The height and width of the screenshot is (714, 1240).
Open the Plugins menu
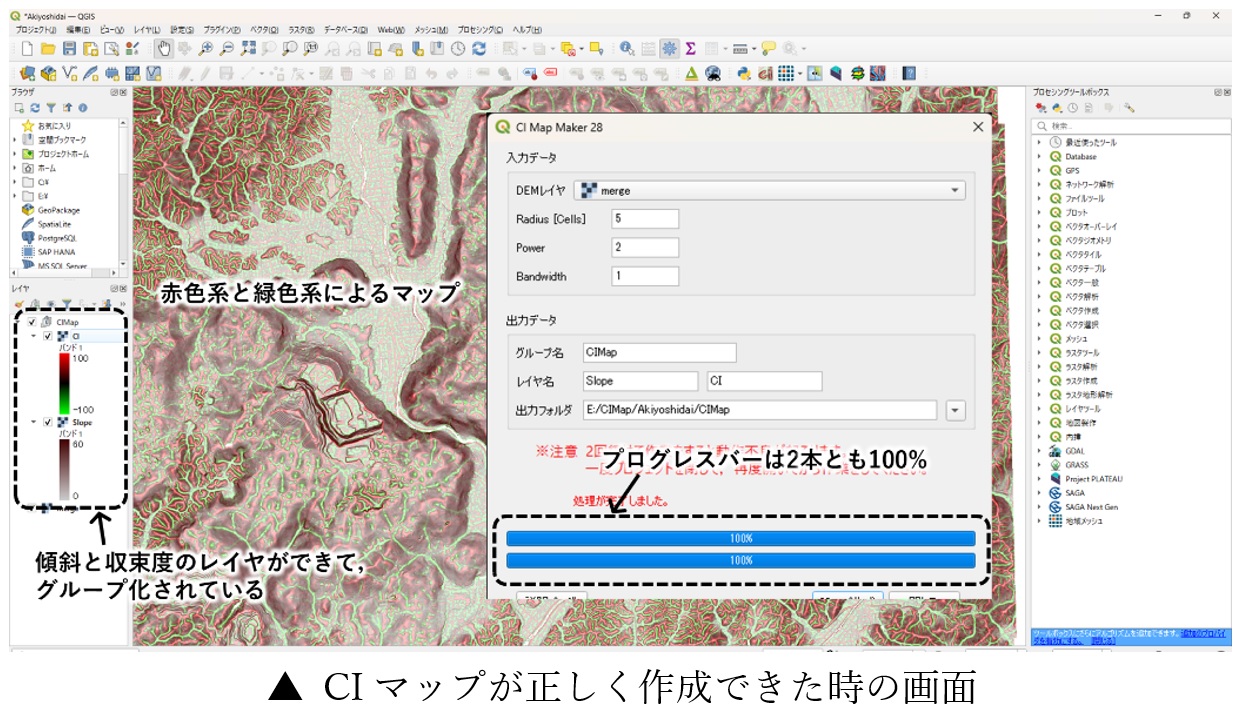221,30
